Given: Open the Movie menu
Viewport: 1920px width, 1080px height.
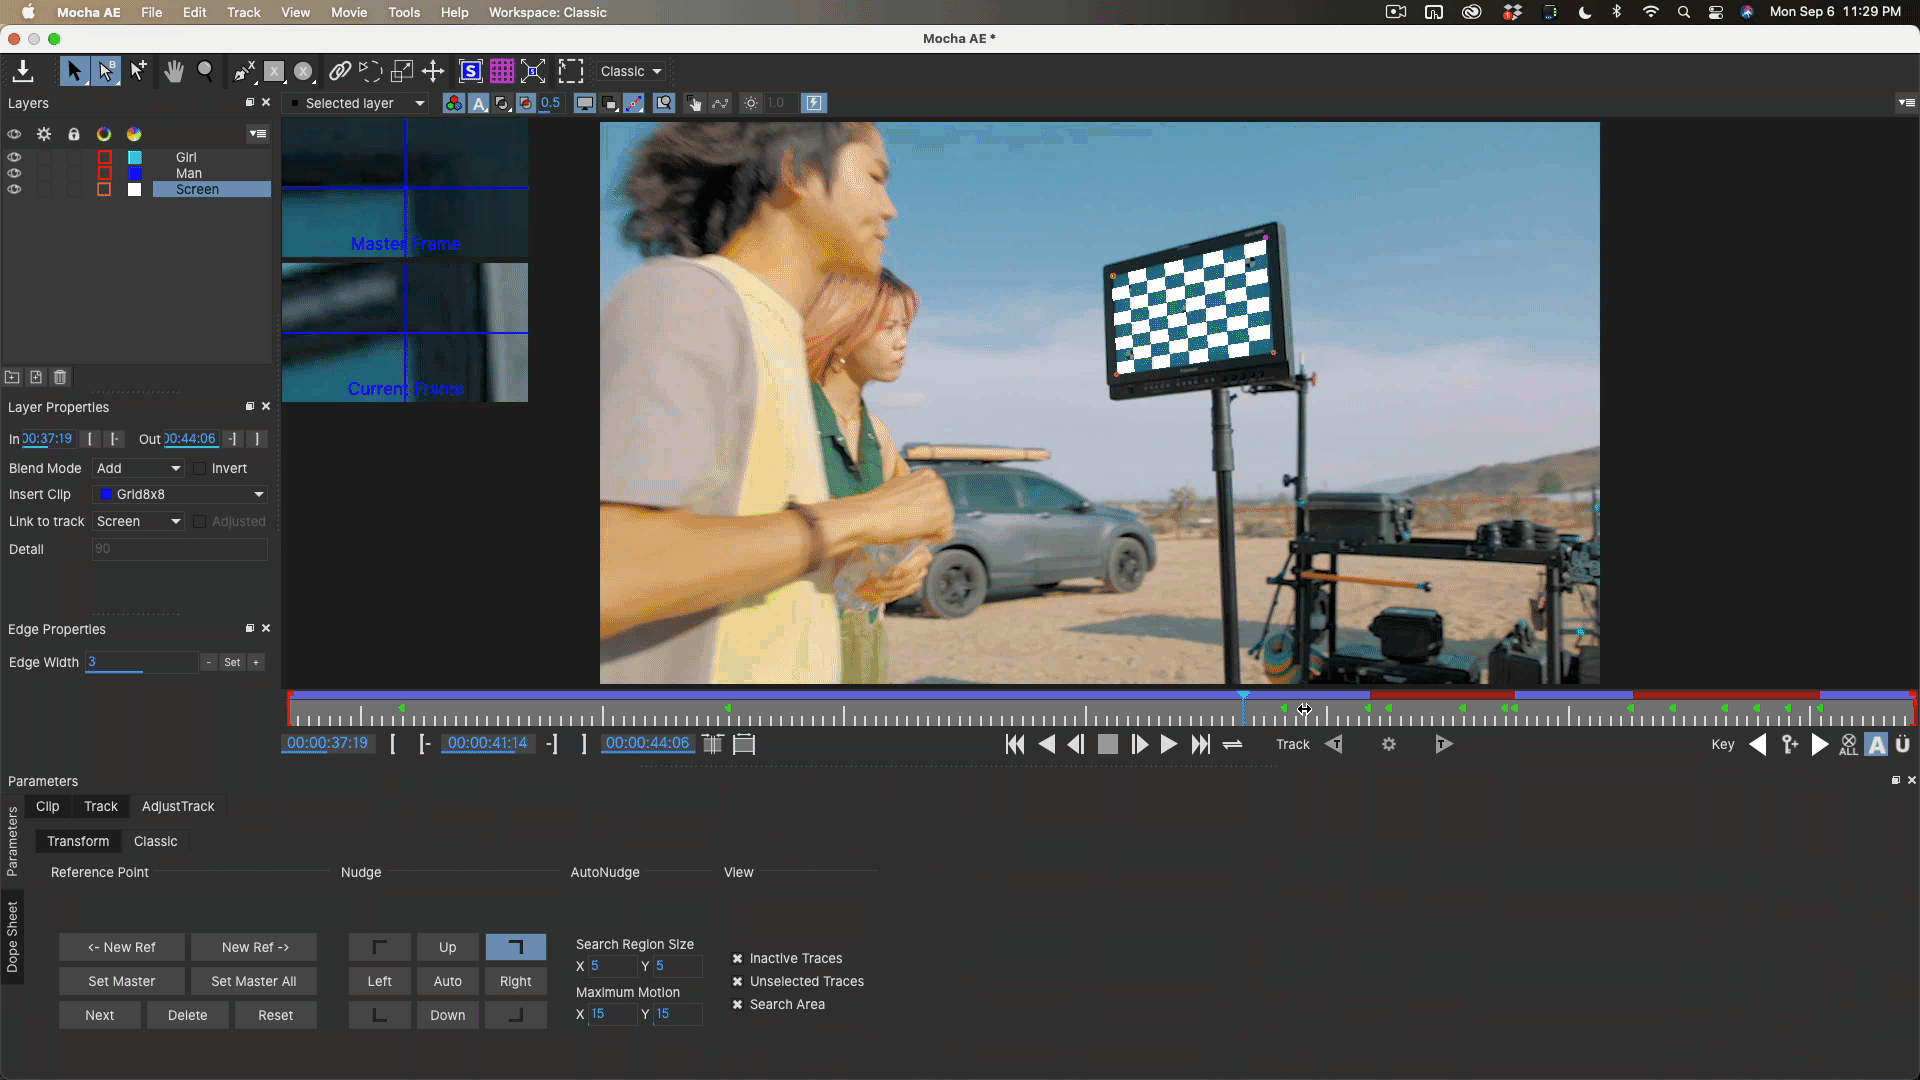Looking at the screenshot, I should (349, 12).
